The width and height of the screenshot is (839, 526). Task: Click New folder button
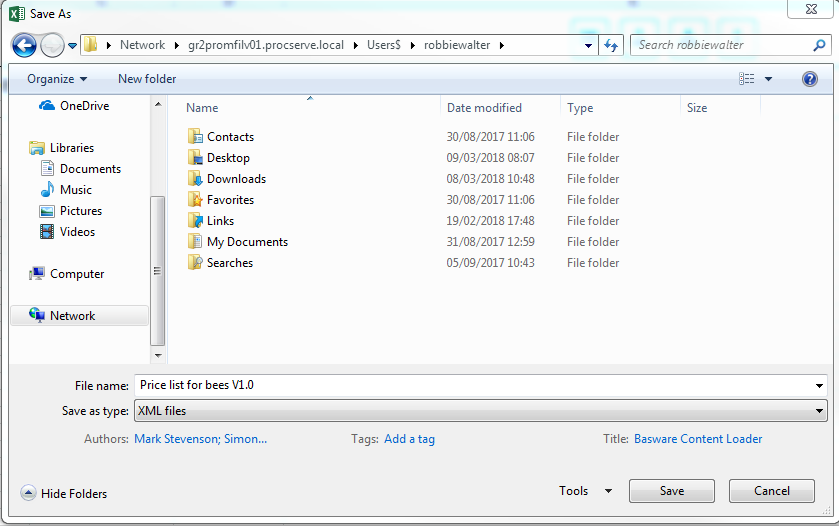click(x=147, y=79)
